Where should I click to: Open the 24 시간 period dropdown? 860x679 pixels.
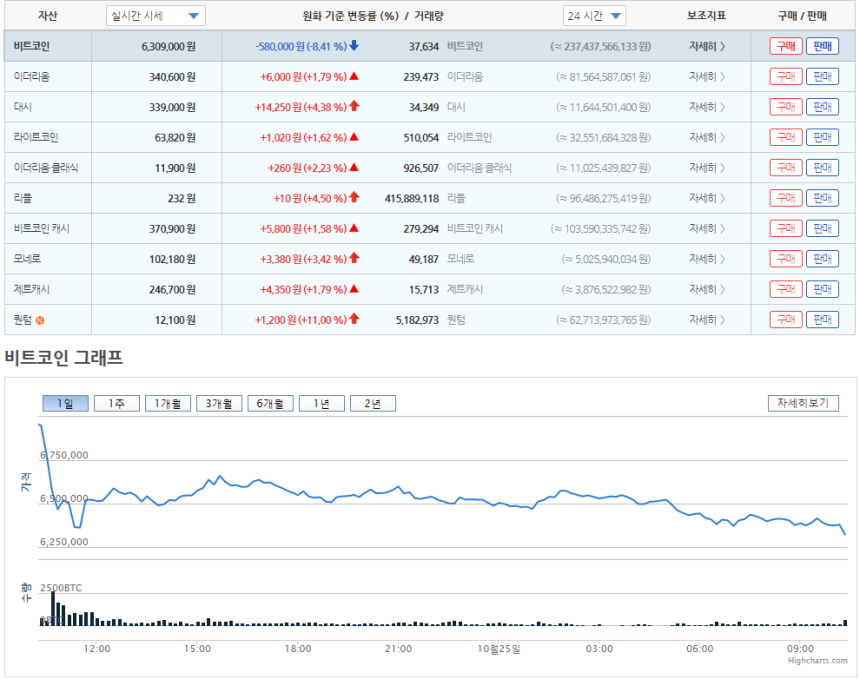coord(594,16)
